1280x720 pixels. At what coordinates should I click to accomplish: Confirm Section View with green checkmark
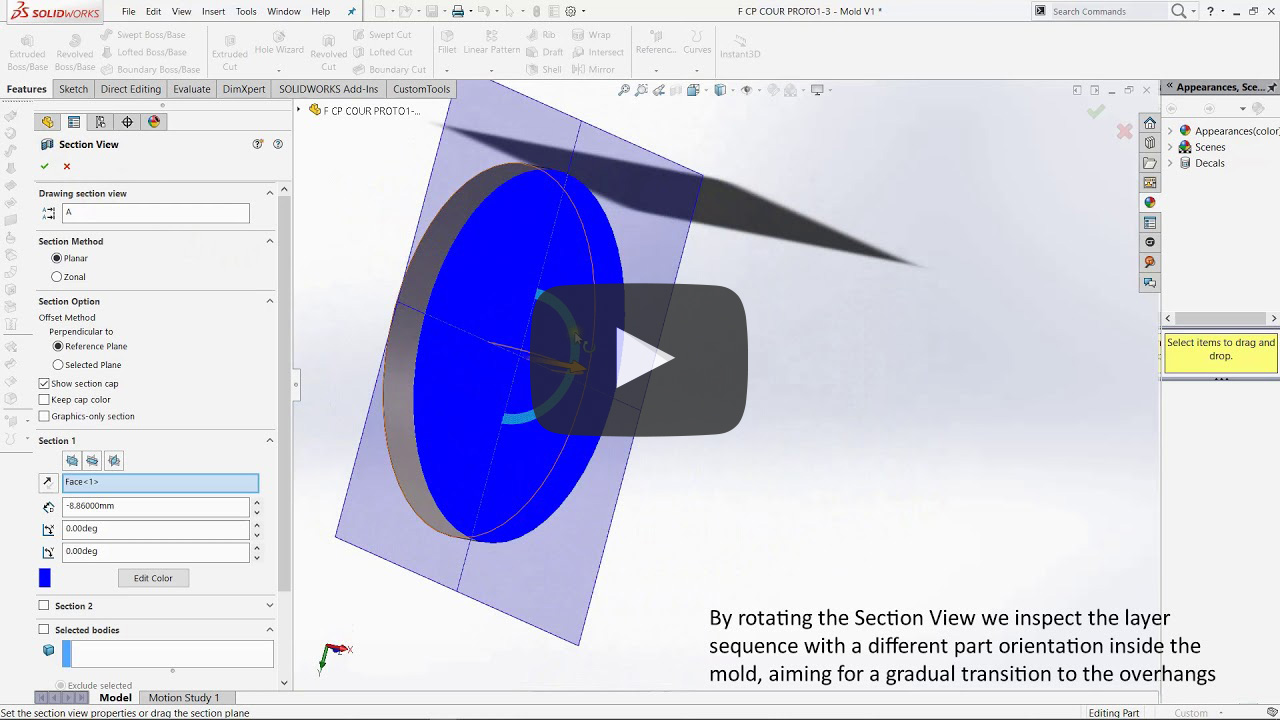44,166
